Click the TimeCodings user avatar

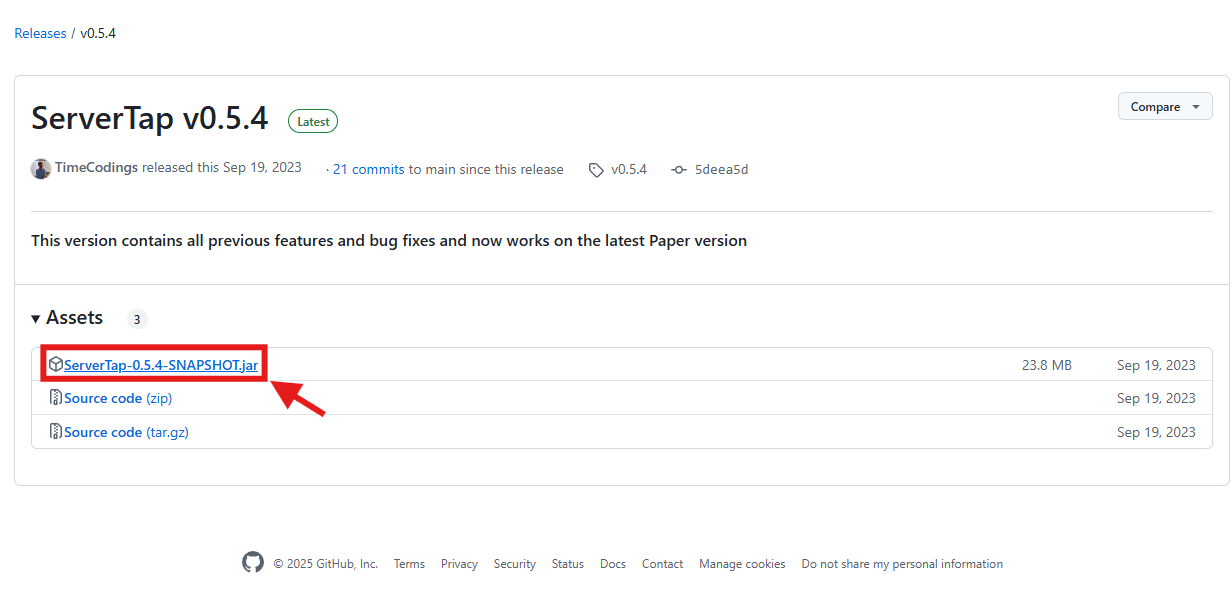click(x=41, y=169)
